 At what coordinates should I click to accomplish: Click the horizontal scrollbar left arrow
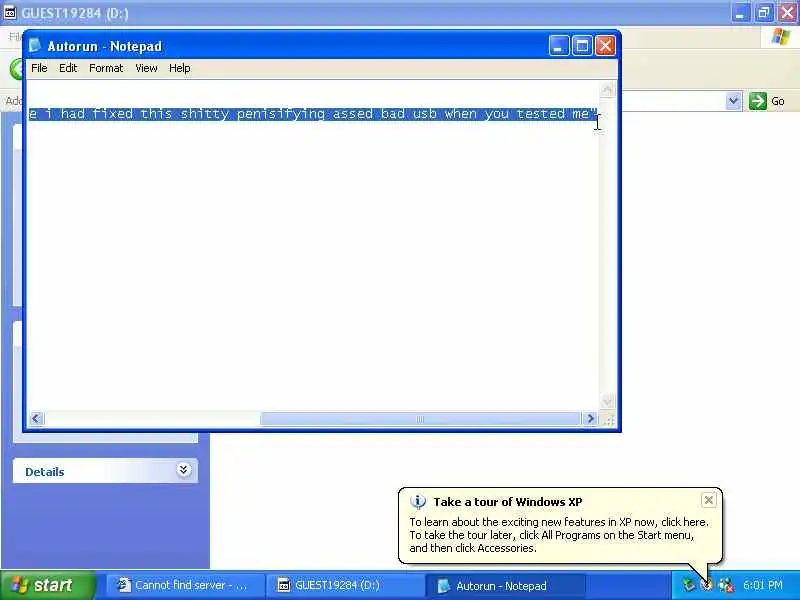click(36, 419)
